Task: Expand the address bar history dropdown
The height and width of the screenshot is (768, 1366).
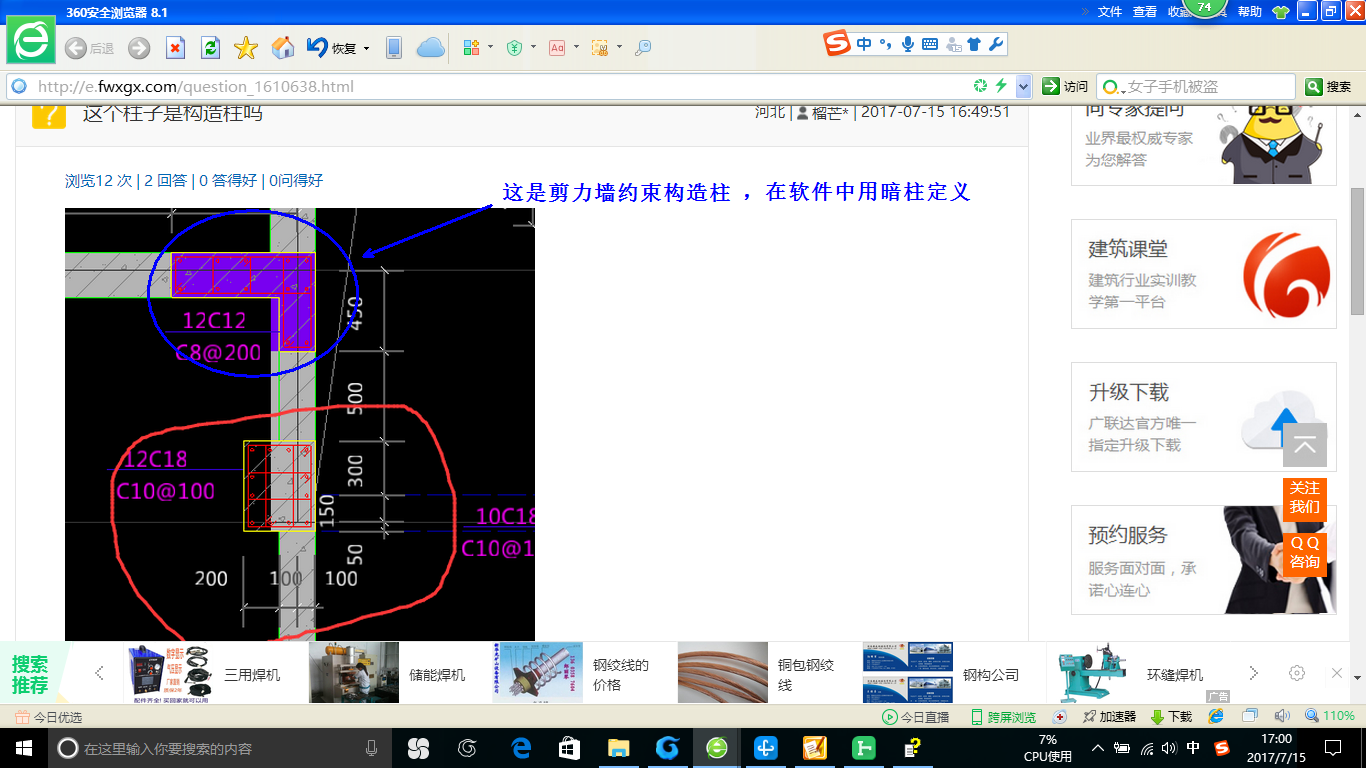Action: pos(1023,87)
